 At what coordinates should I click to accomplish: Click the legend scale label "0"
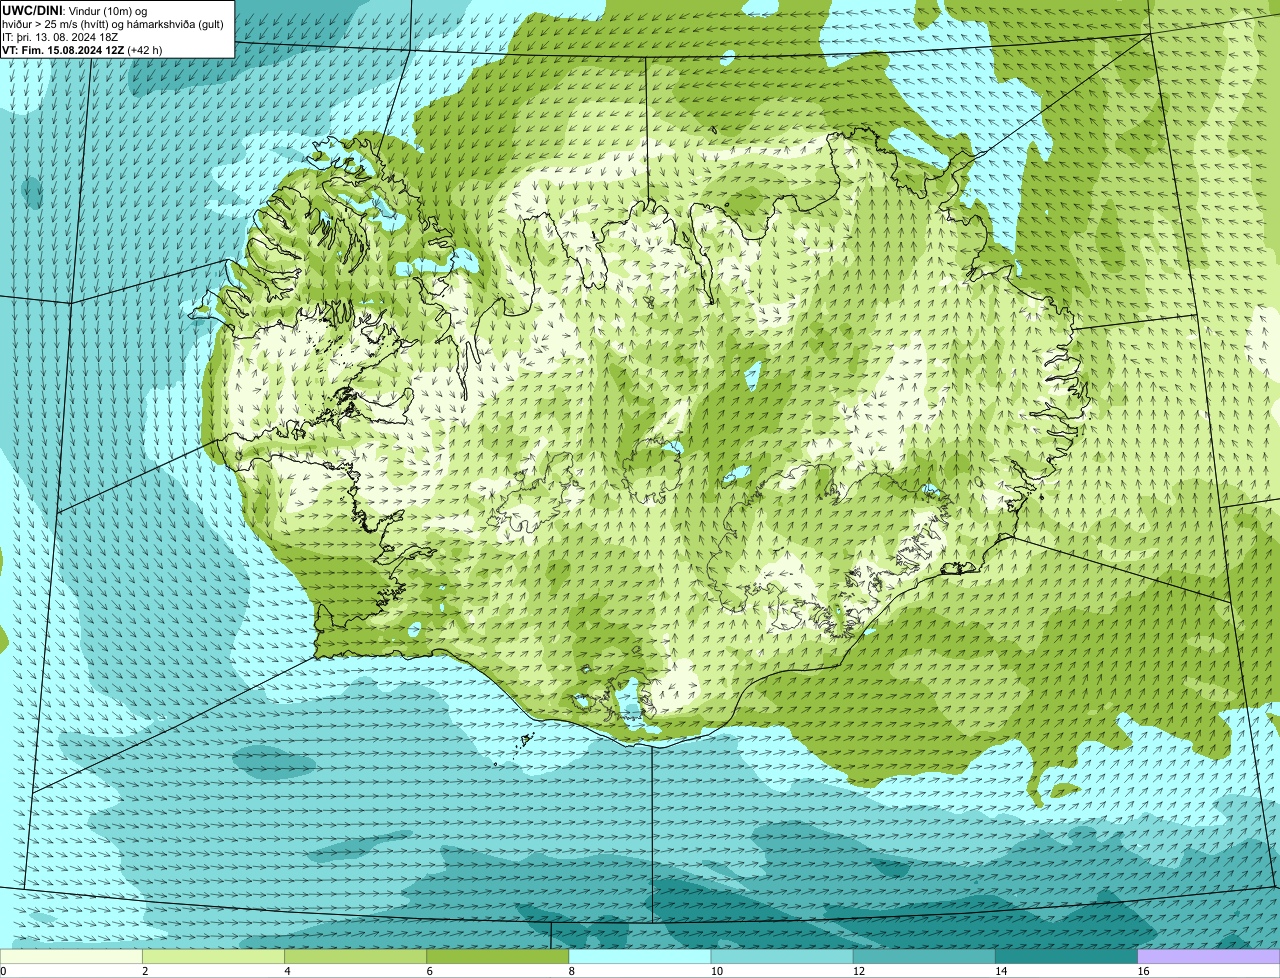[x=4, y=971]
